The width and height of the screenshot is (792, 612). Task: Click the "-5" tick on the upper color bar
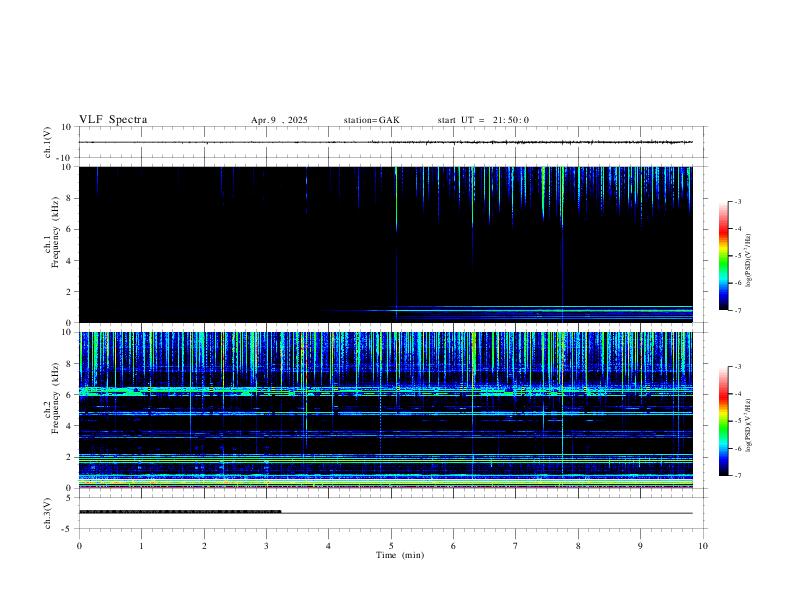coord(738,256)
